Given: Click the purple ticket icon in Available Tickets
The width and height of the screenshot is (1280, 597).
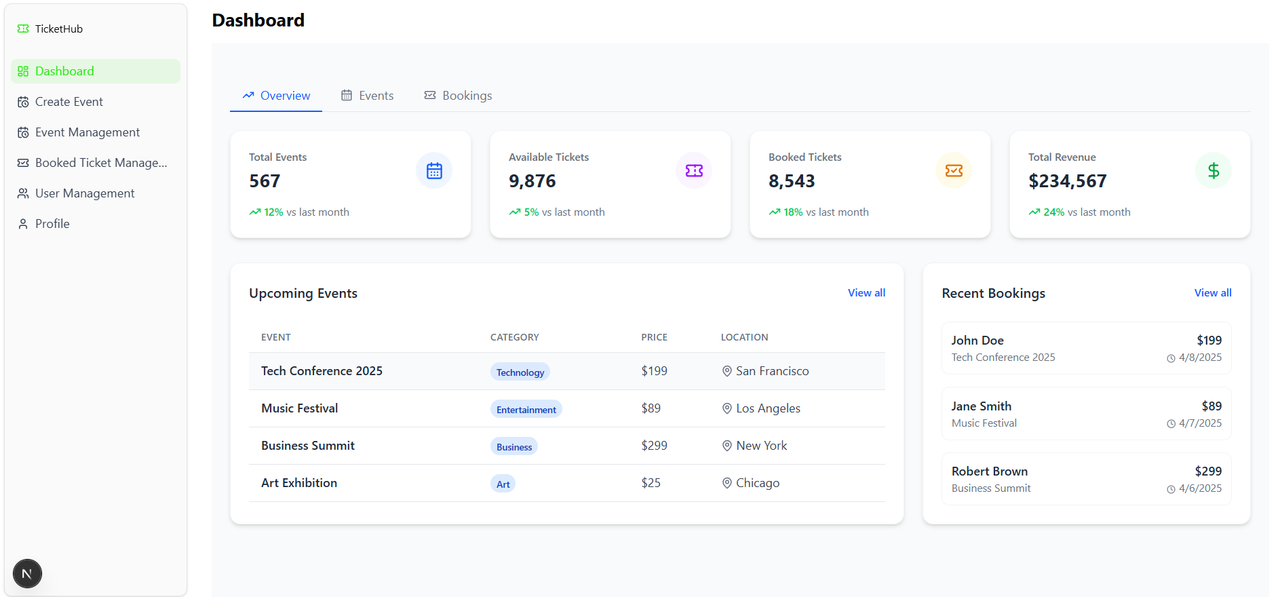Looking at the screenshot, I should 694,171.
